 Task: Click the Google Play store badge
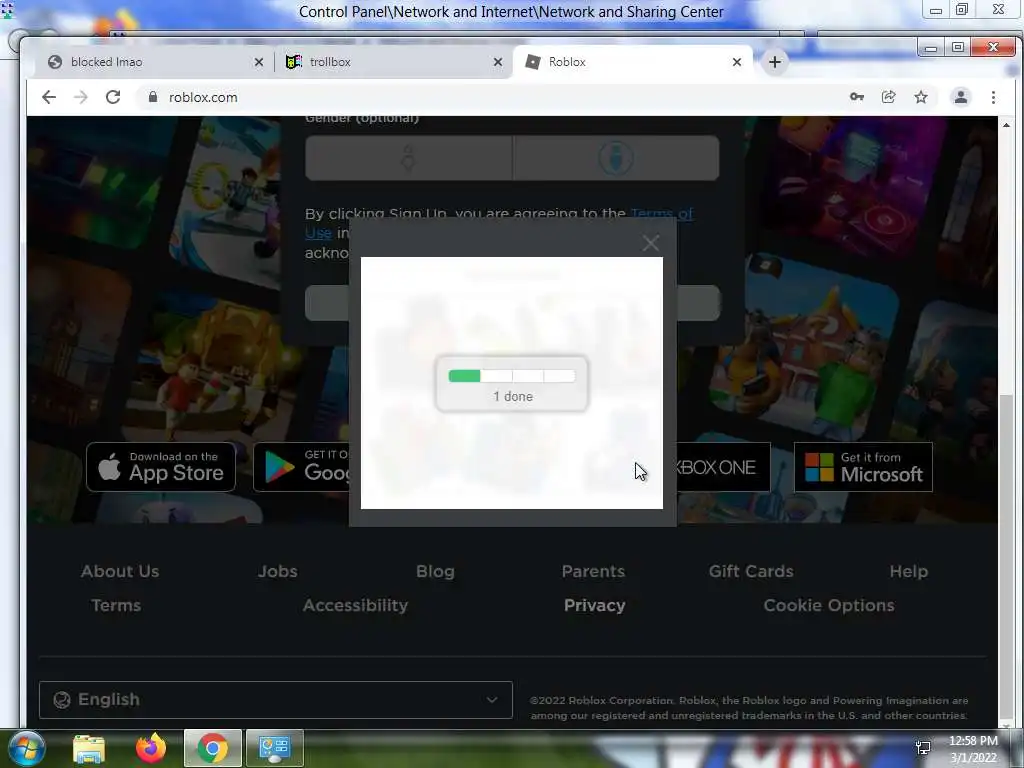(302, 467)
